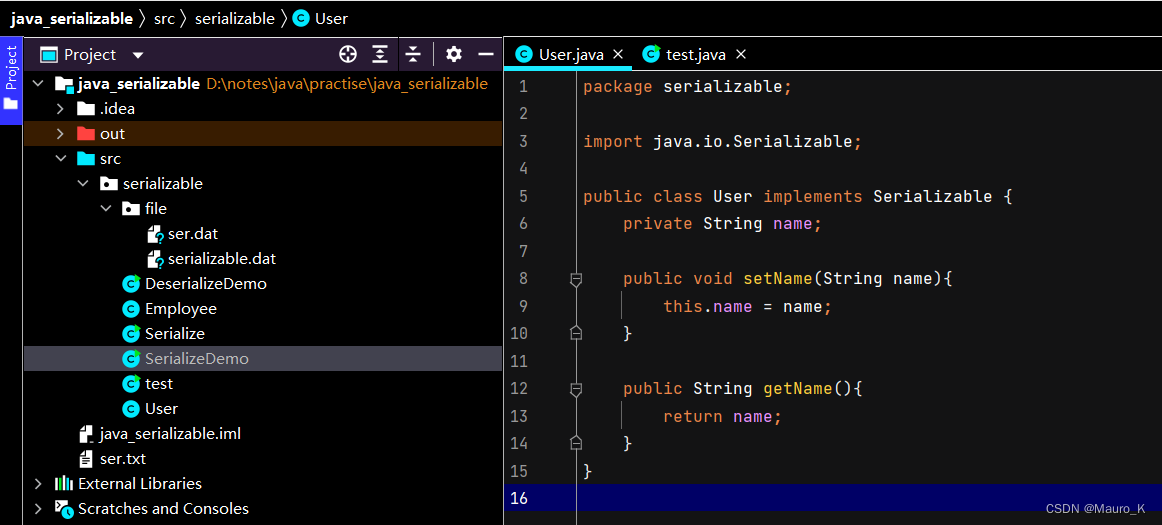The width and height of the screenshot is (1162, 525).
Task: Collapse the java_serializable project root
Action: point(39,84)
